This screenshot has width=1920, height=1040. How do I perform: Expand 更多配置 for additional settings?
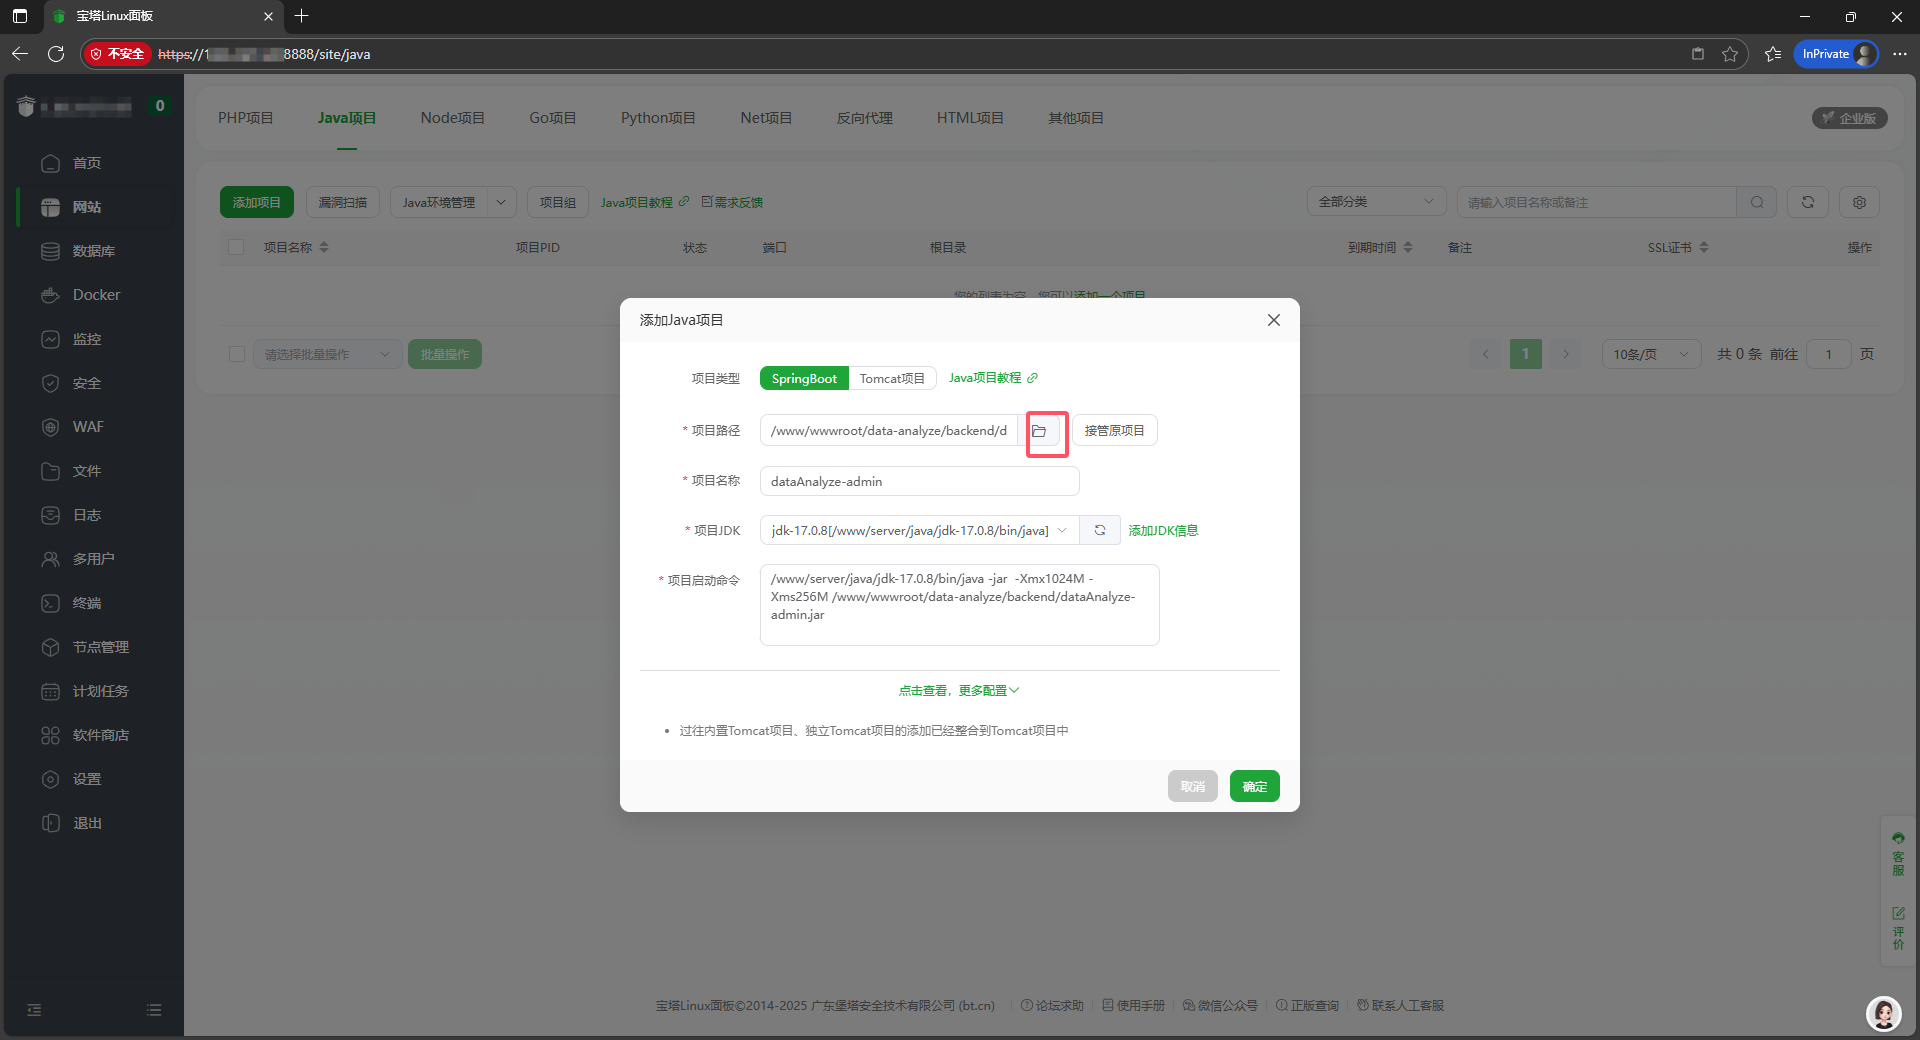(958, 690)
